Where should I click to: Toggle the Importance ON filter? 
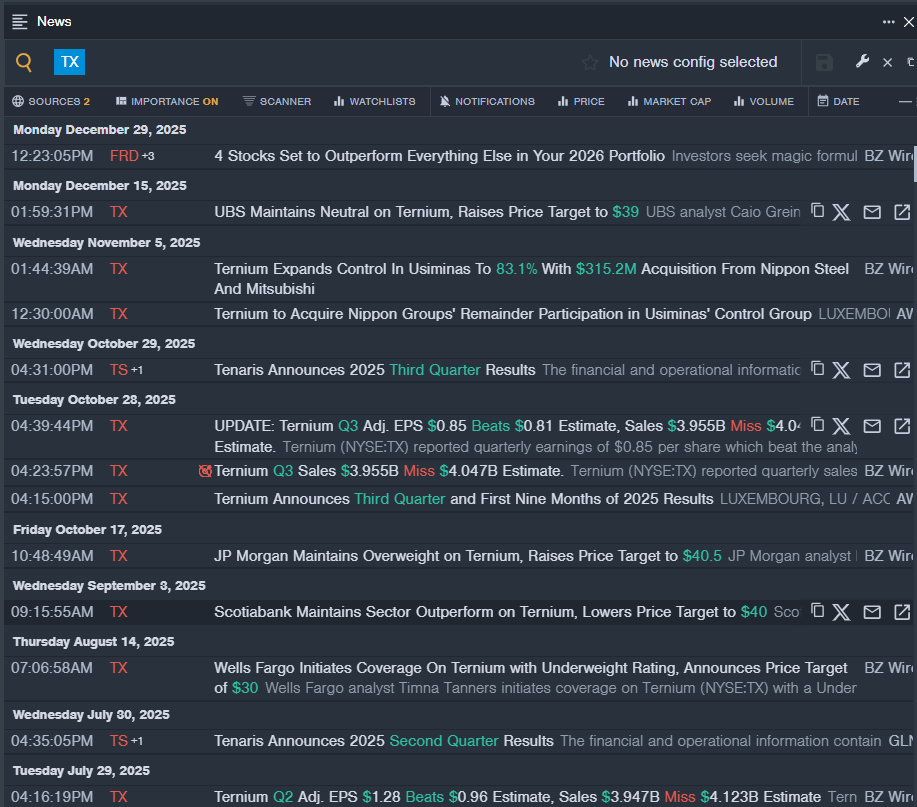166,101
